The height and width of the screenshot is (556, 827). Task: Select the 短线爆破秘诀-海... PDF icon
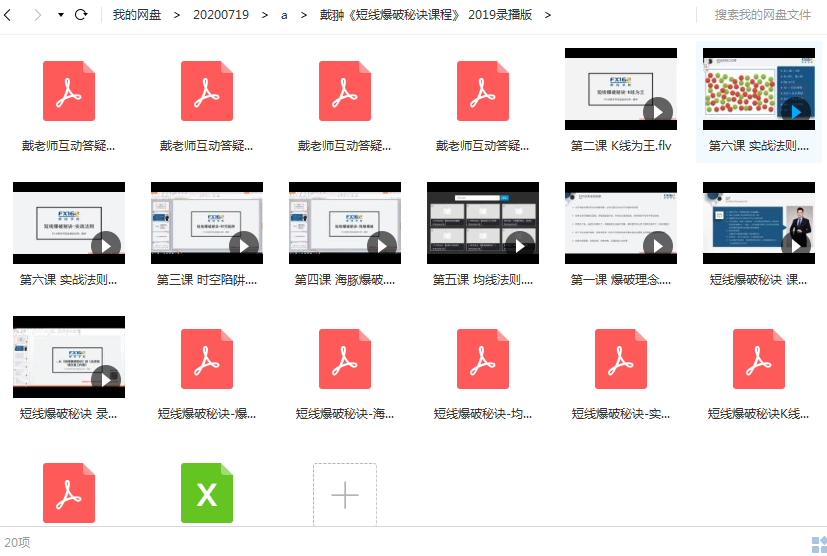pyautogui.click(x=345, y=359)
